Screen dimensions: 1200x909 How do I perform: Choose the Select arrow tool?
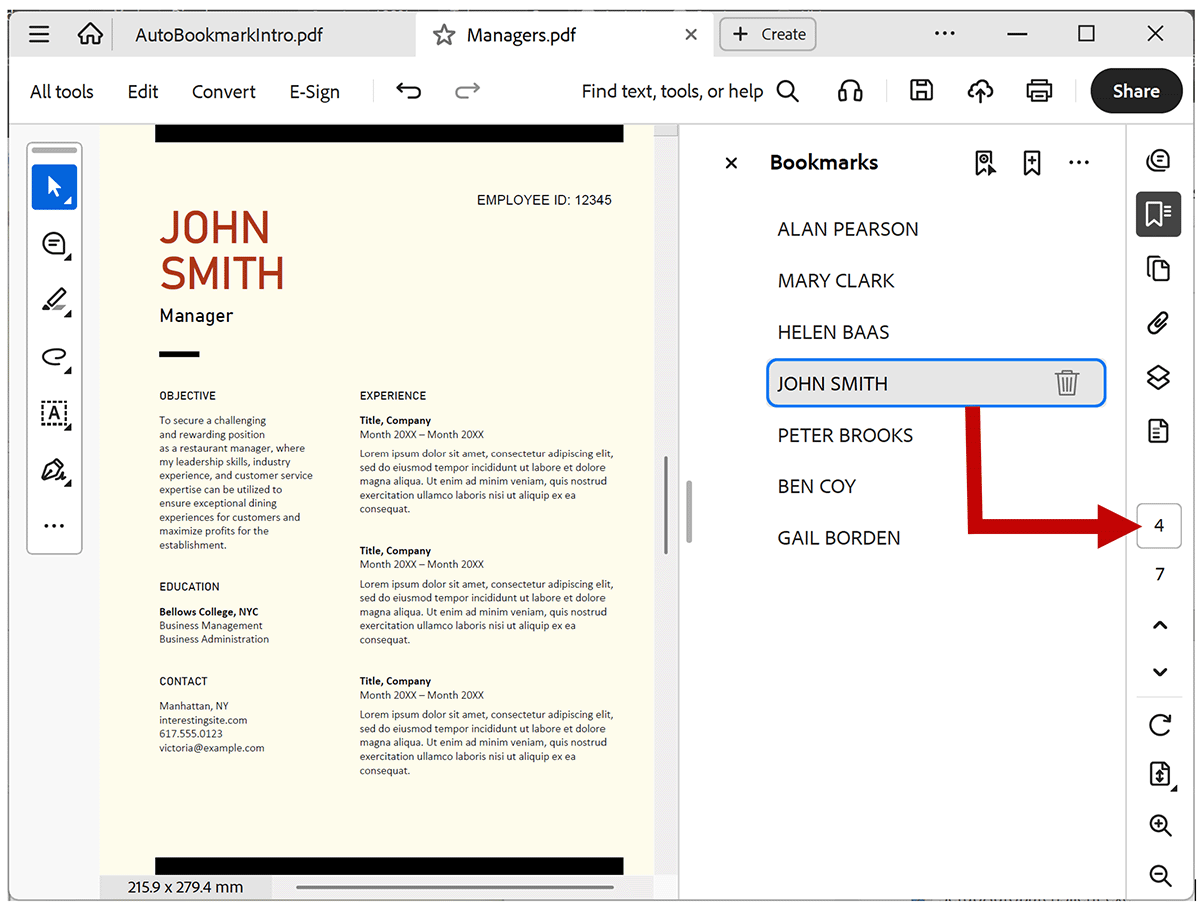54,187
